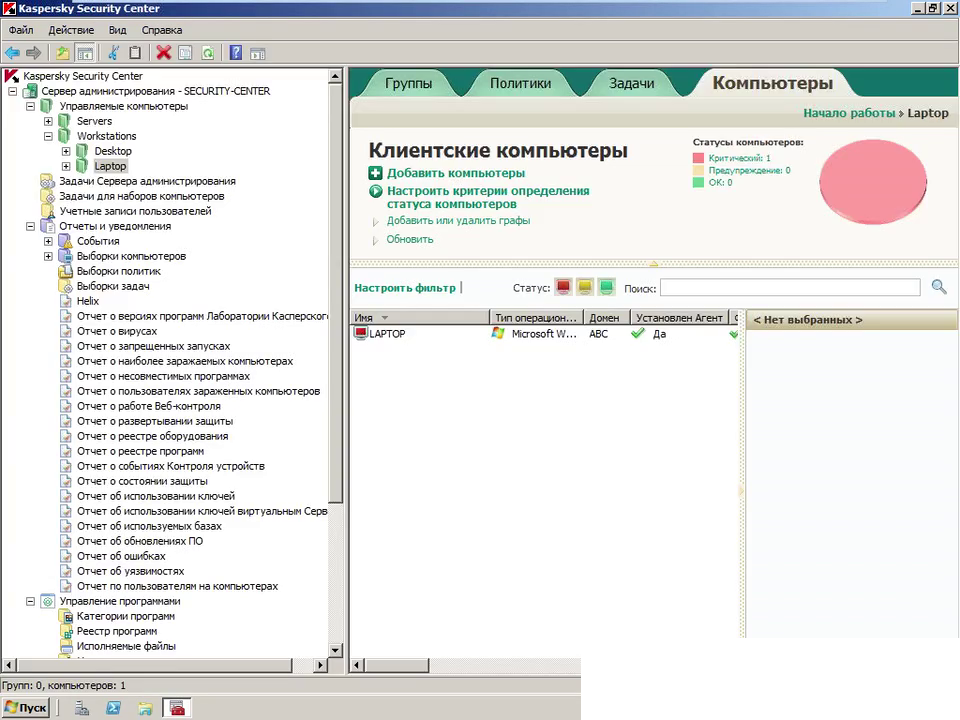
Task: Click the Критический red legend swatch
Action: coord(698,158)
